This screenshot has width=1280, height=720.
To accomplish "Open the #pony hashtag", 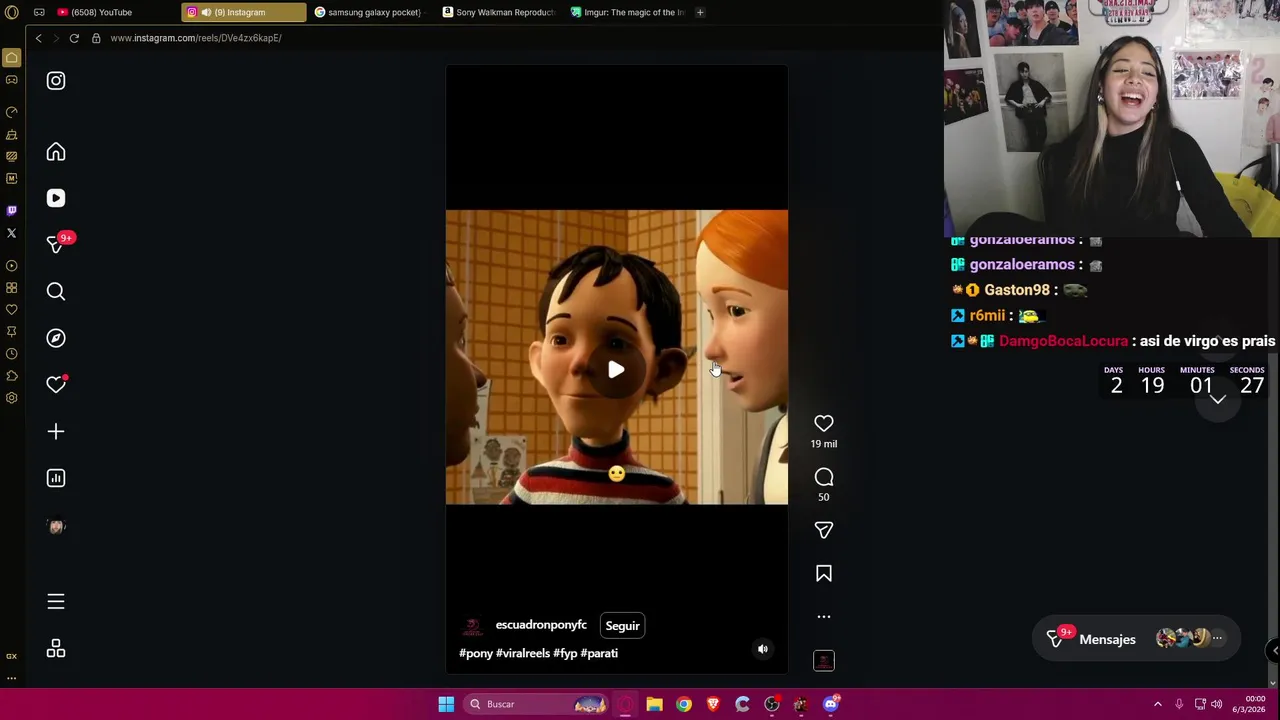I will (x=476, y=653).
